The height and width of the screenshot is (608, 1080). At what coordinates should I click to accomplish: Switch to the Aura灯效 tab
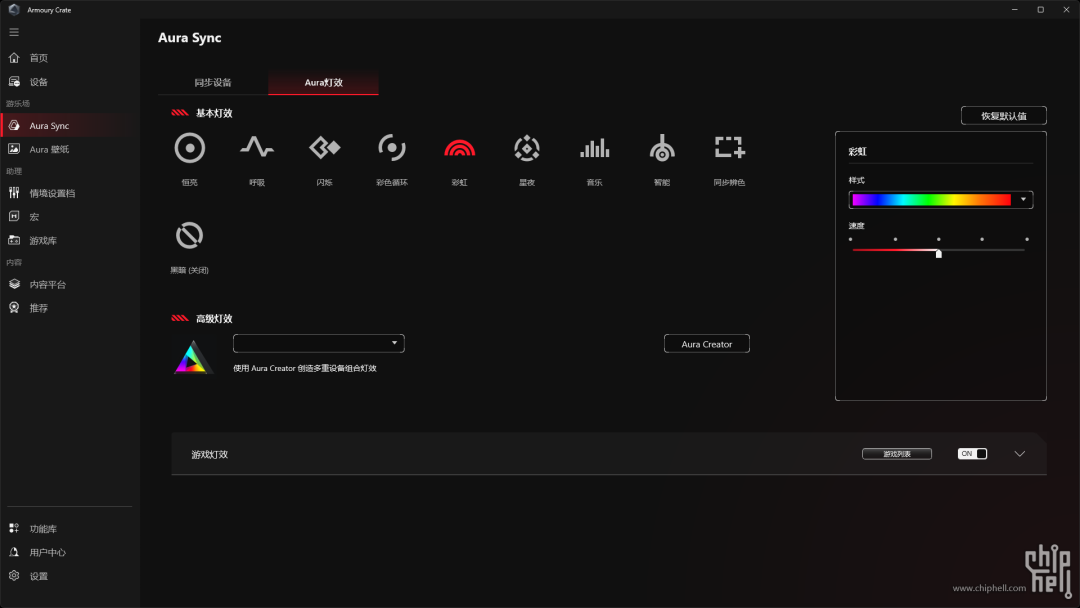(324, 83)
